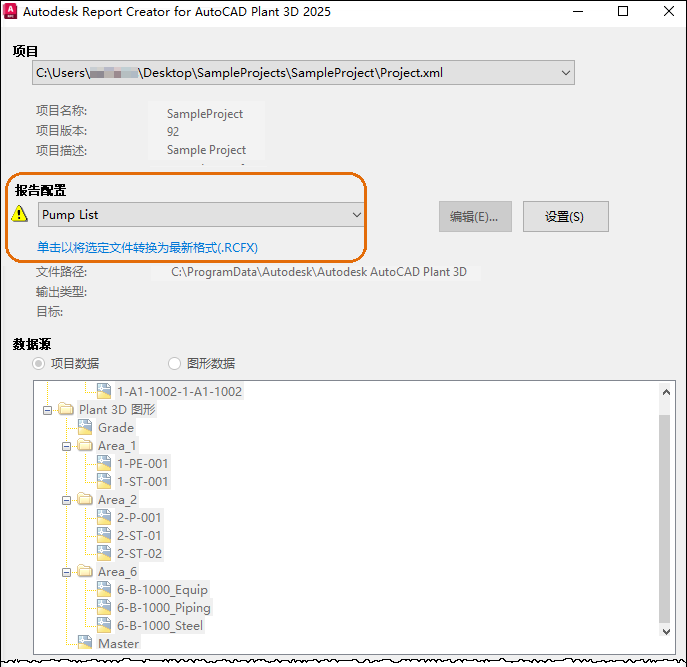Open the Pump List report configuration dropdown
The height and width of the screenshot is (667, 687).
(x=357, y=215)
